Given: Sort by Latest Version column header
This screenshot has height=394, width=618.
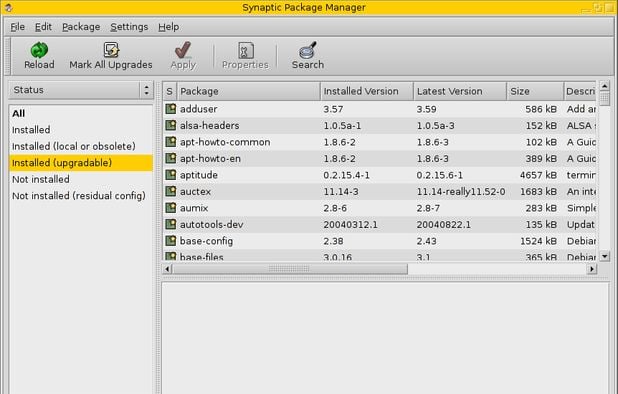Looking at the screenshot, I should 460,91.
